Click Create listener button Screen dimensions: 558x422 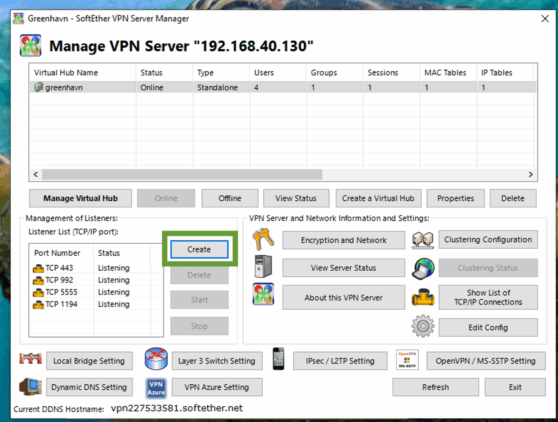199,249
